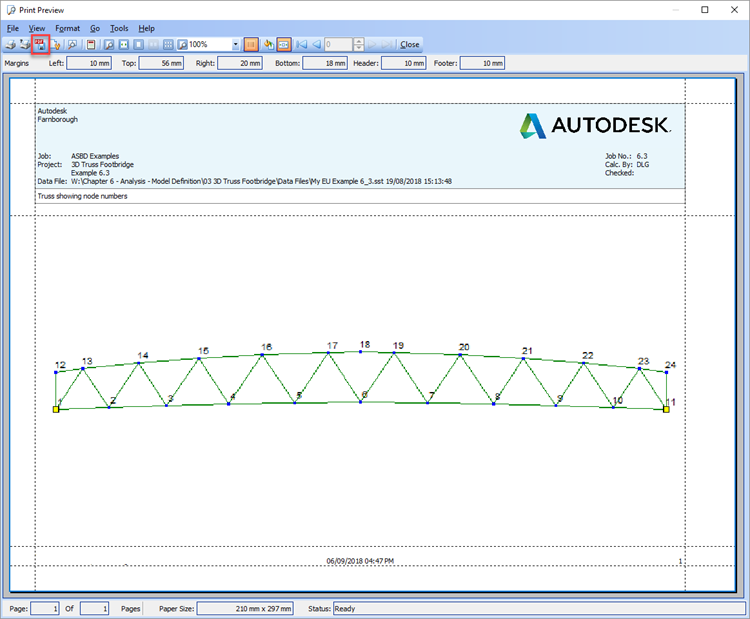Open the View menu

click(x=36, y=28)
